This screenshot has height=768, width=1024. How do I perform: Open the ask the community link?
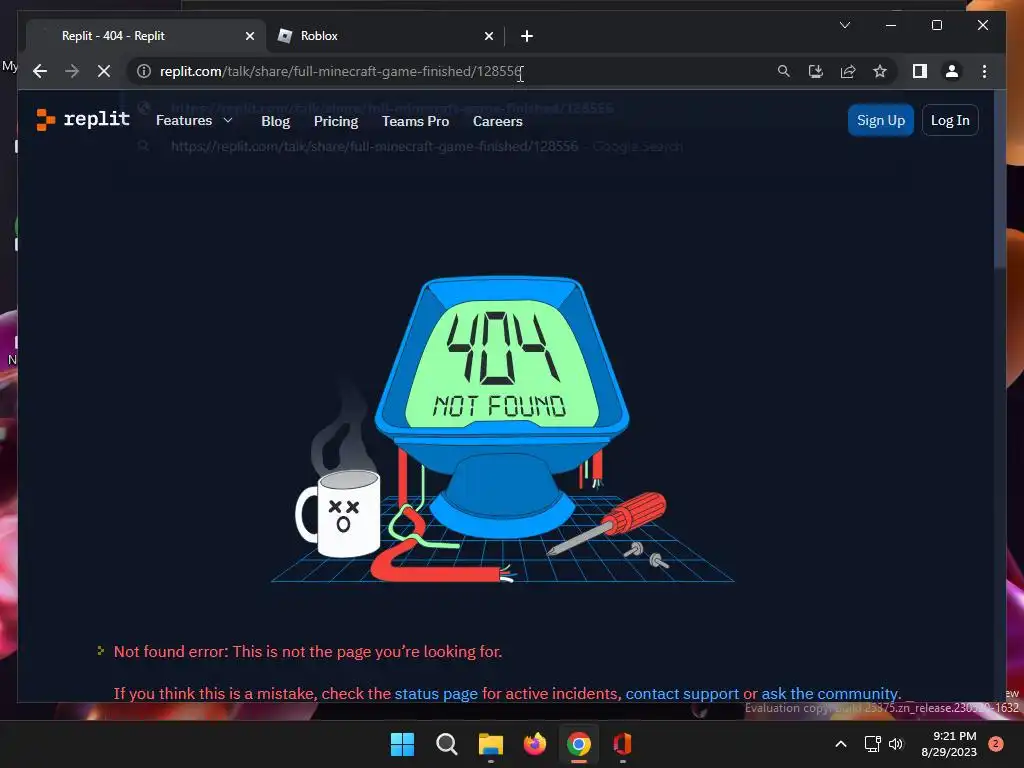pos(829,694)
